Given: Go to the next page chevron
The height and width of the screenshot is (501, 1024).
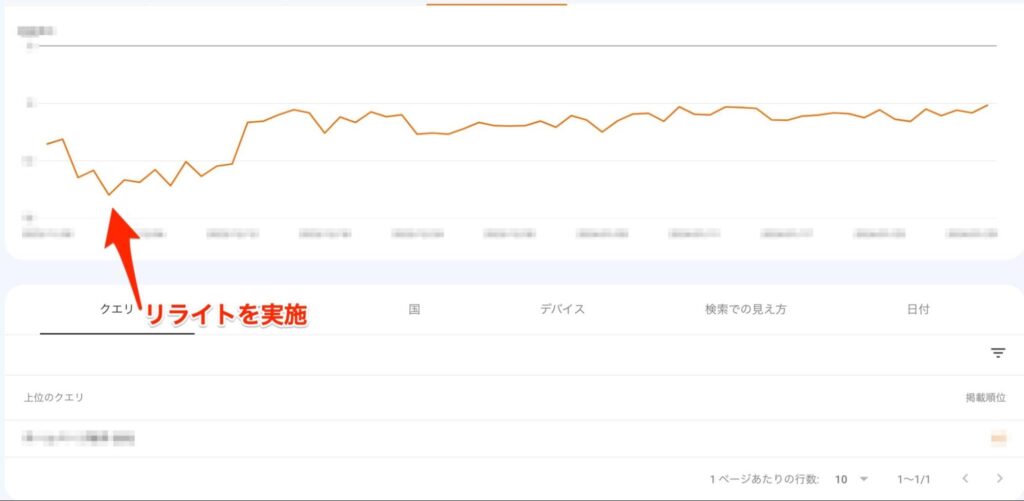Looking at the screenshot, I should (x=999, y=479).
